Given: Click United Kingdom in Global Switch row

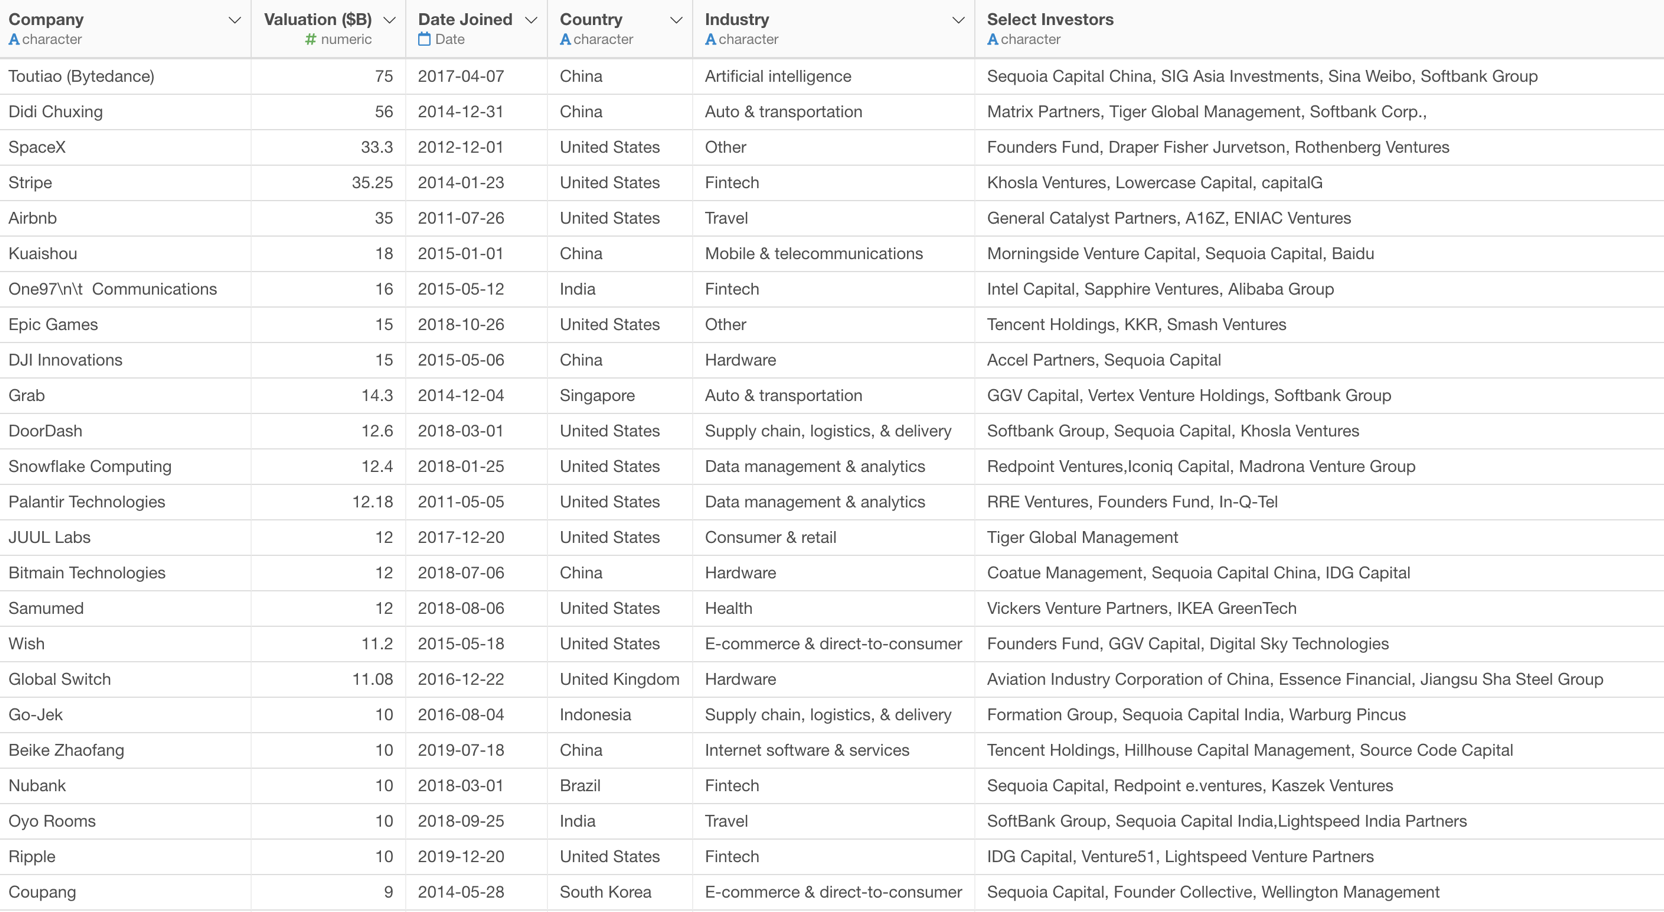Looking at the screenshot, I should coord(619,680).
